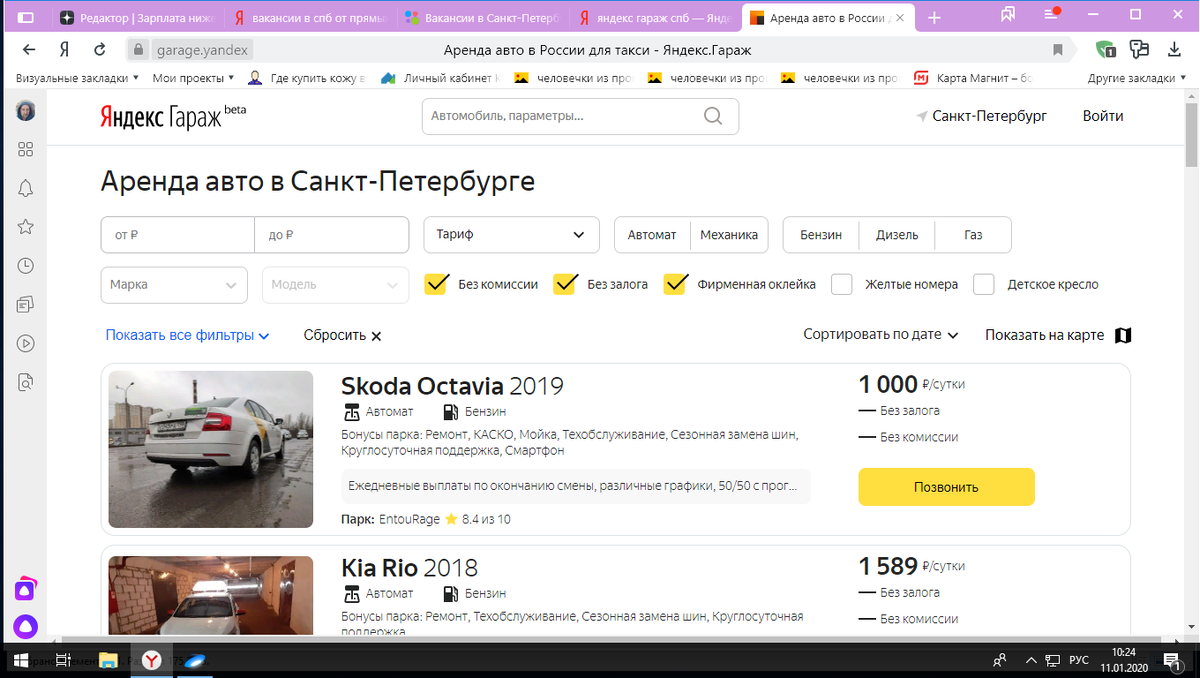Uncheck the Без комиссии checkbox
The image size is (1200, 678).
point(436,284)
